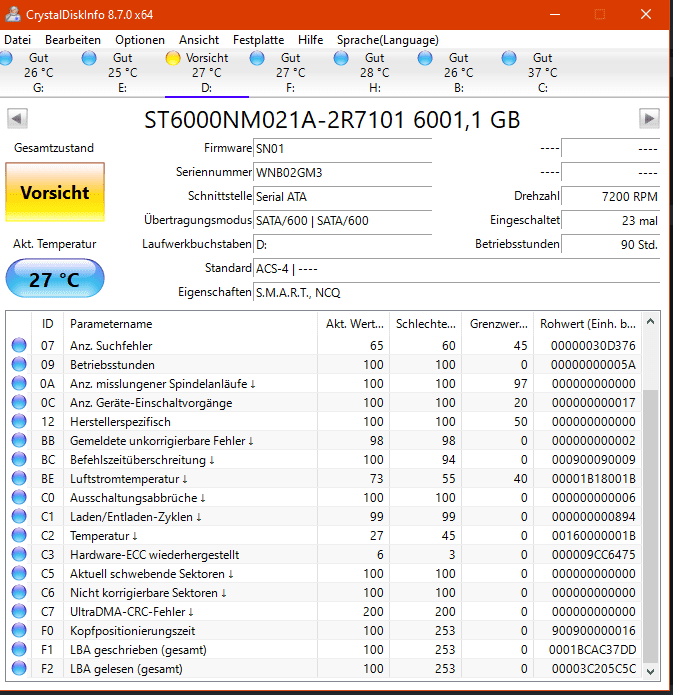
Task: Click status orb for Temperatur C2 row
Action: (x=19, y=535)
